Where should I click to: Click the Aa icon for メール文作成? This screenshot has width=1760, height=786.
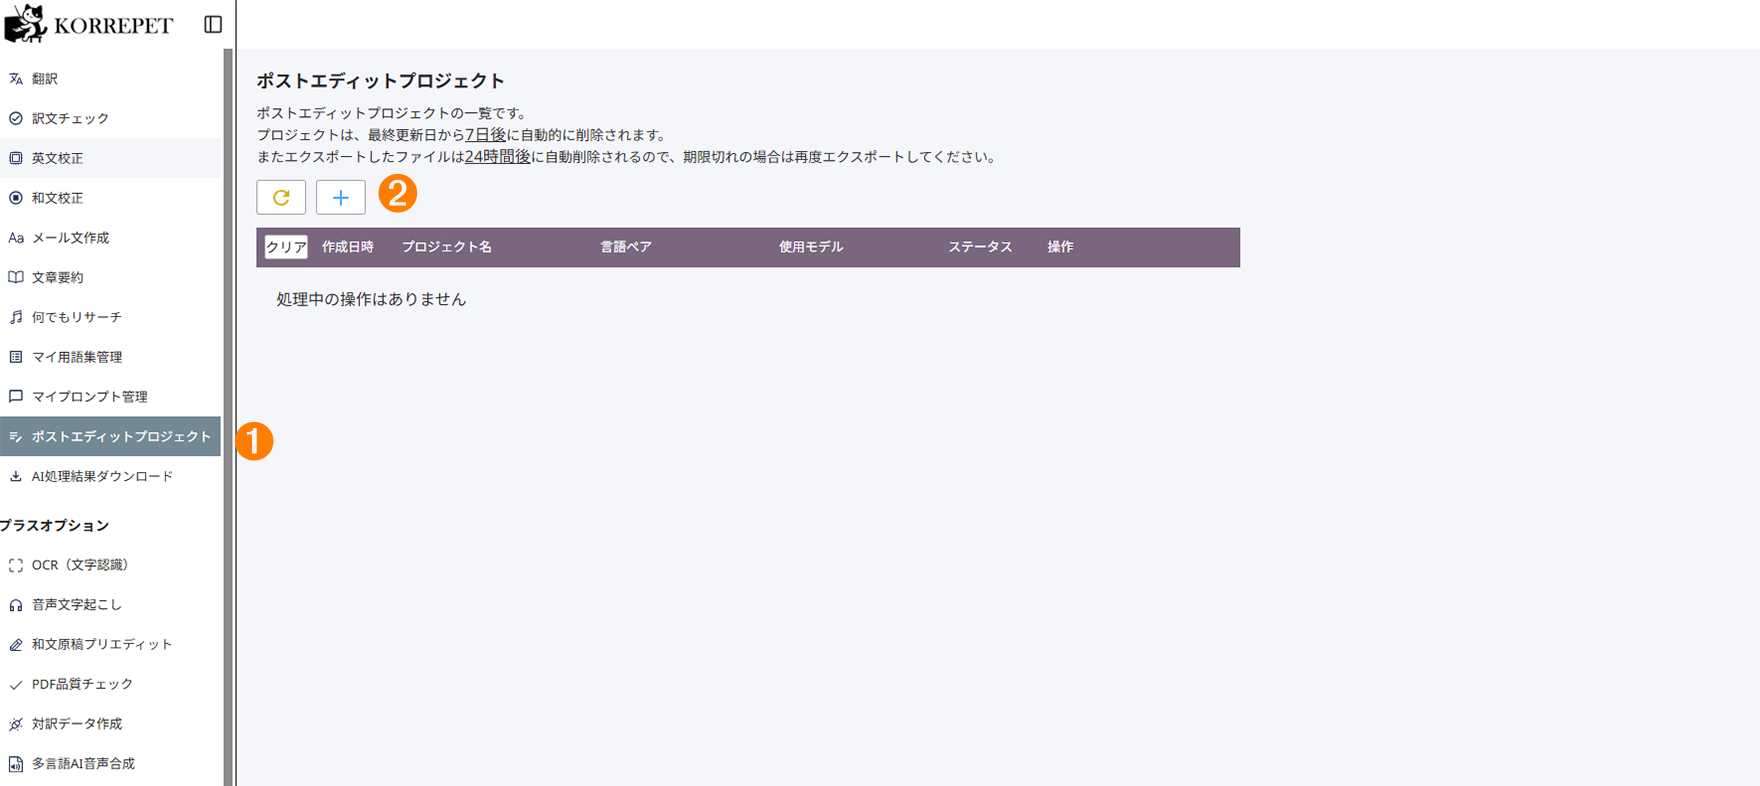pos(16,238)
